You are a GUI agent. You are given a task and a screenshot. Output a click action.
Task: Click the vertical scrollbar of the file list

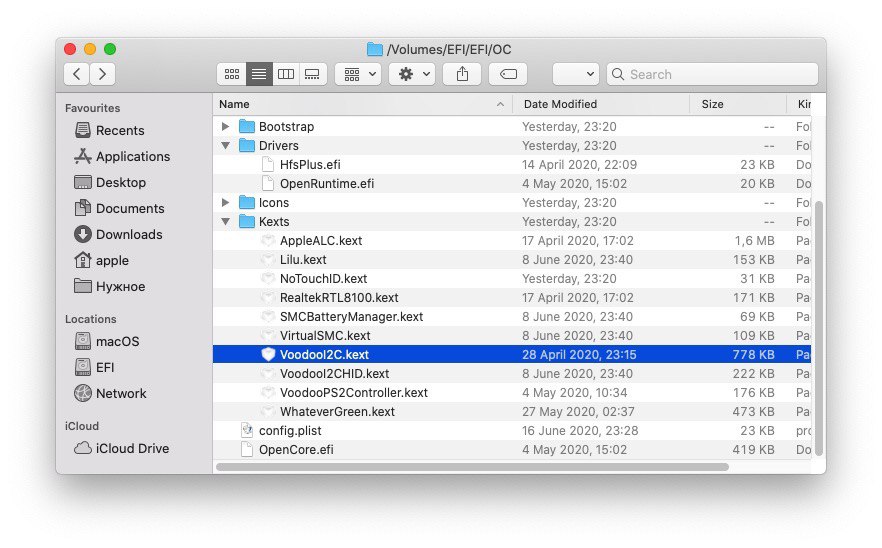coord(819,329)
